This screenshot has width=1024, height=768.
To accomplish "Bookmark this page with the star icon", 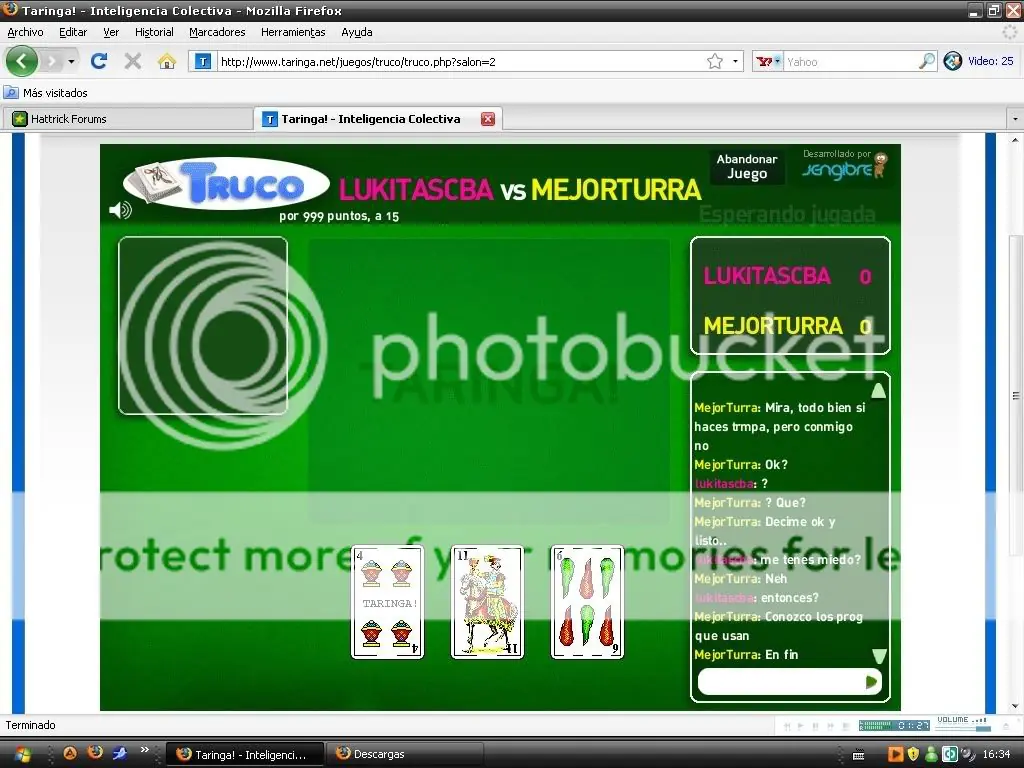I will [x=715, y=61].
